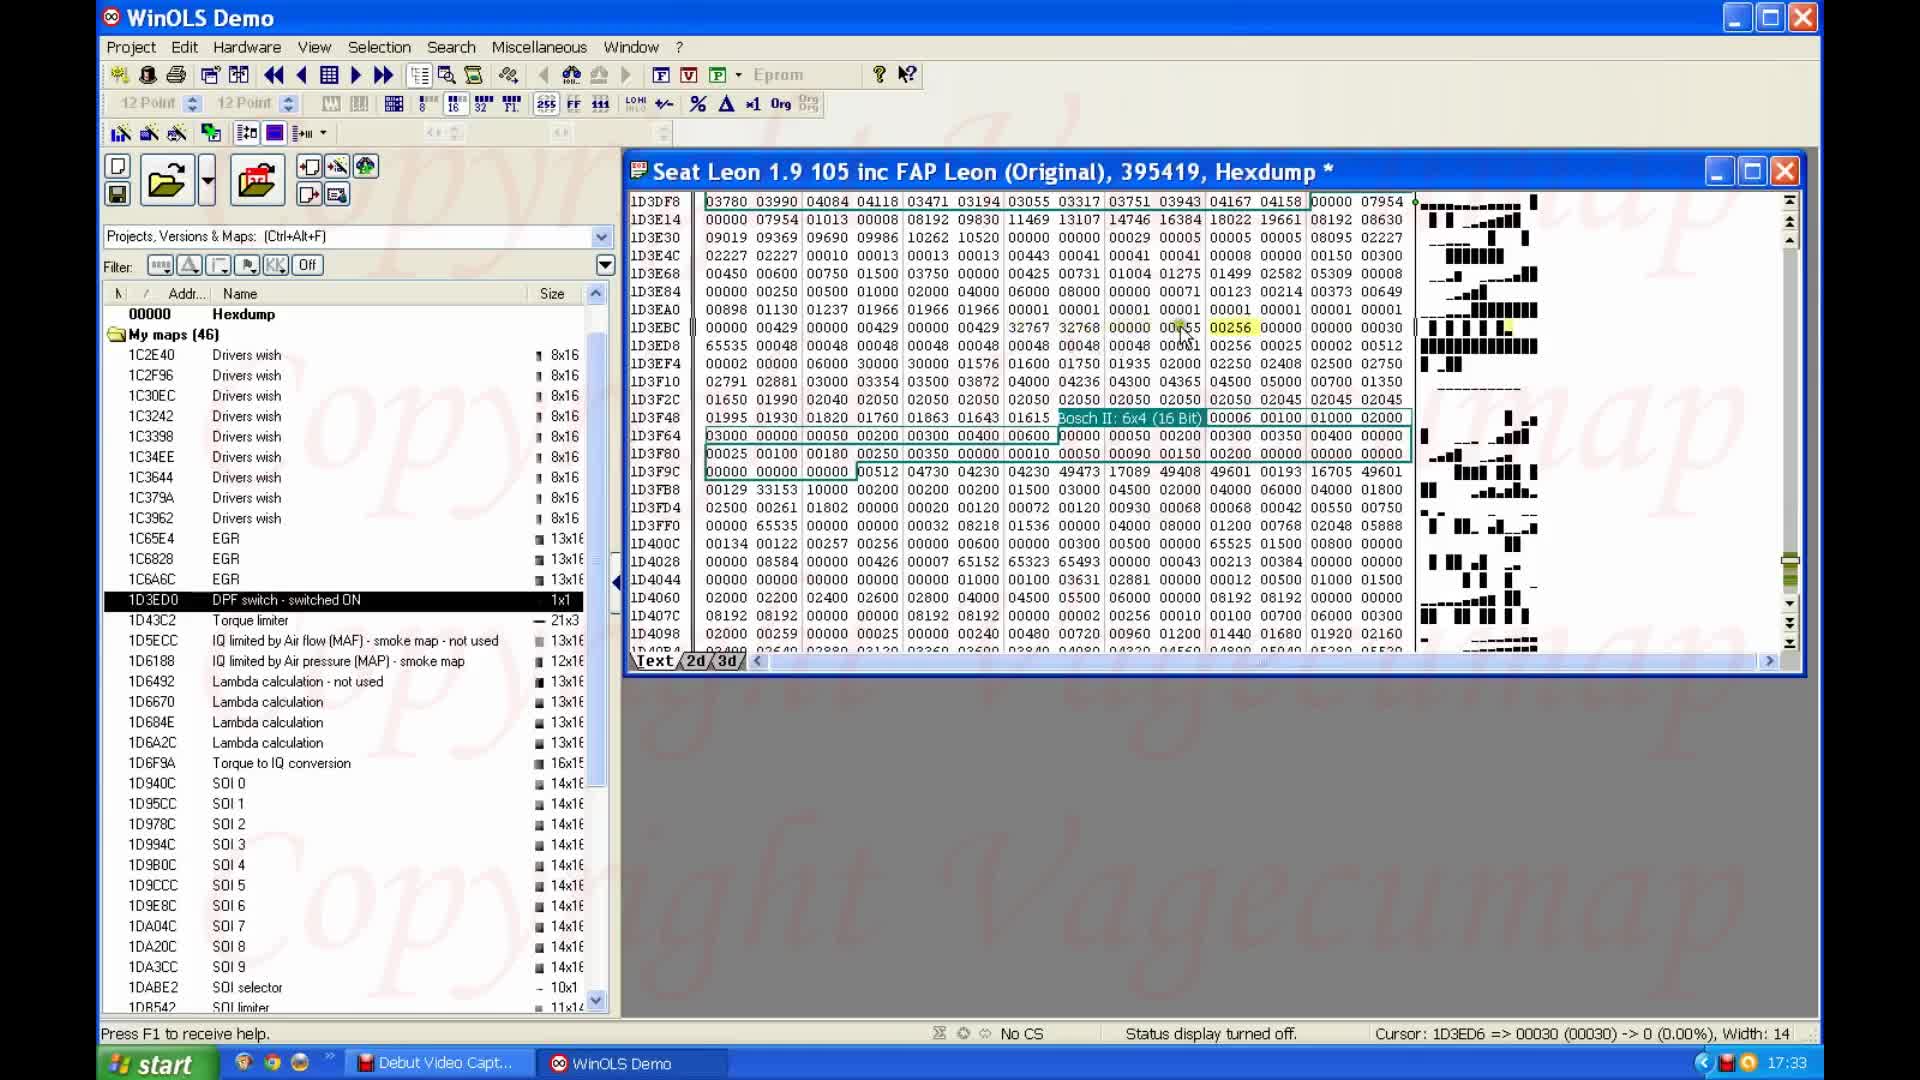This screenshot has height=1080, width=1920.
Task: Click the binoculars search icon
Action: (x=571, y=75)
